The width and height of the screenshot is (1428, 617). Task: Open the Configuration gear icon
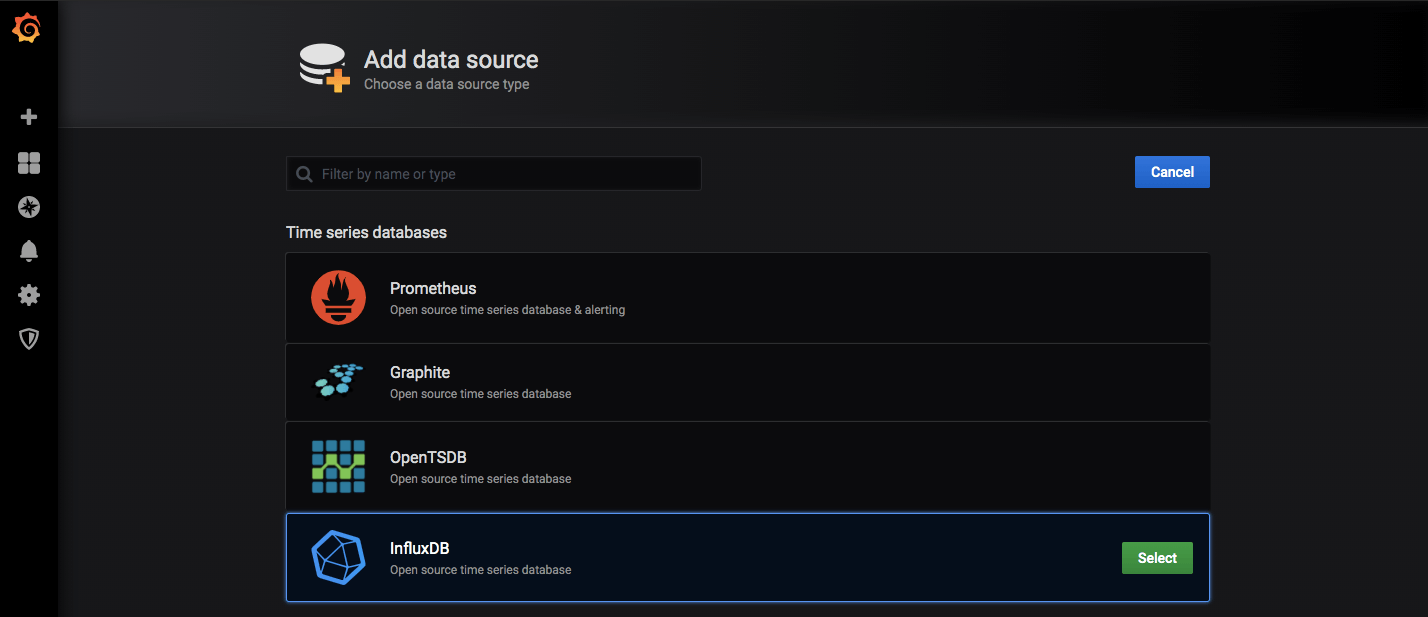(x=29, y=295)
